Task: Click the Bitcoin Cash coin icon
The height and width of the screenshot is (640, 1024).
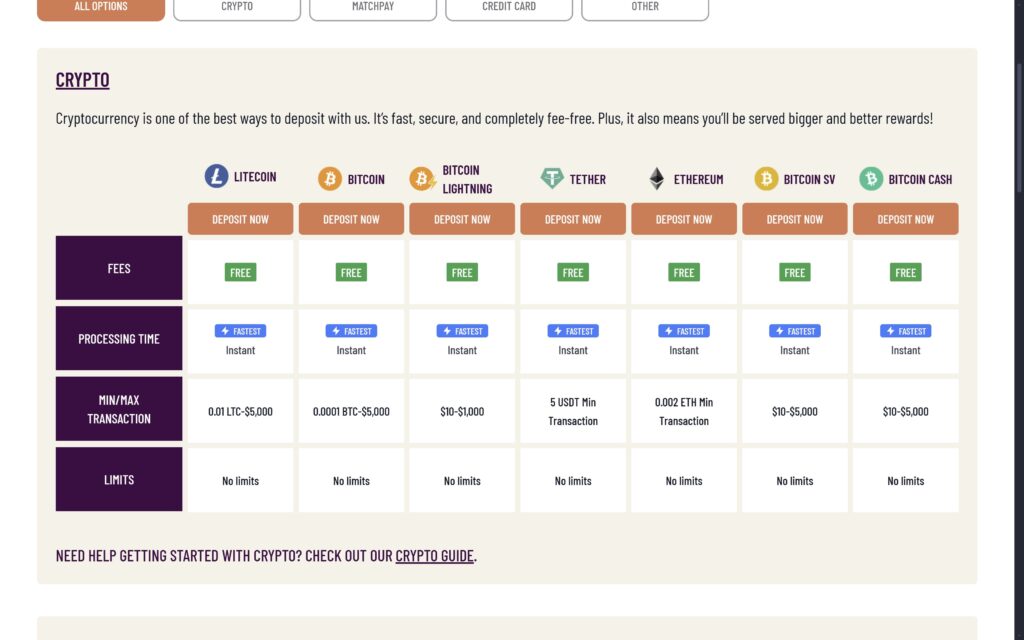Action: pos(869,178)
